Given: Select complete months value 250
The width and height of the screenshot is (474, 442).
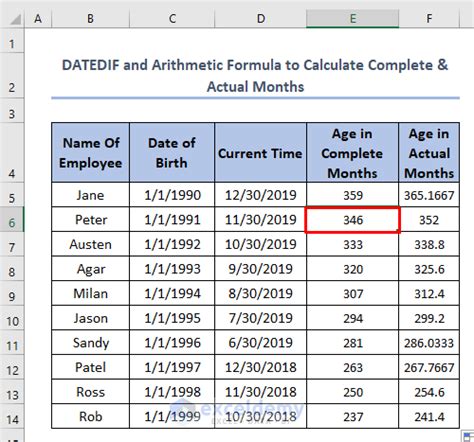Looking at the screenshot, I should point(352,392).
